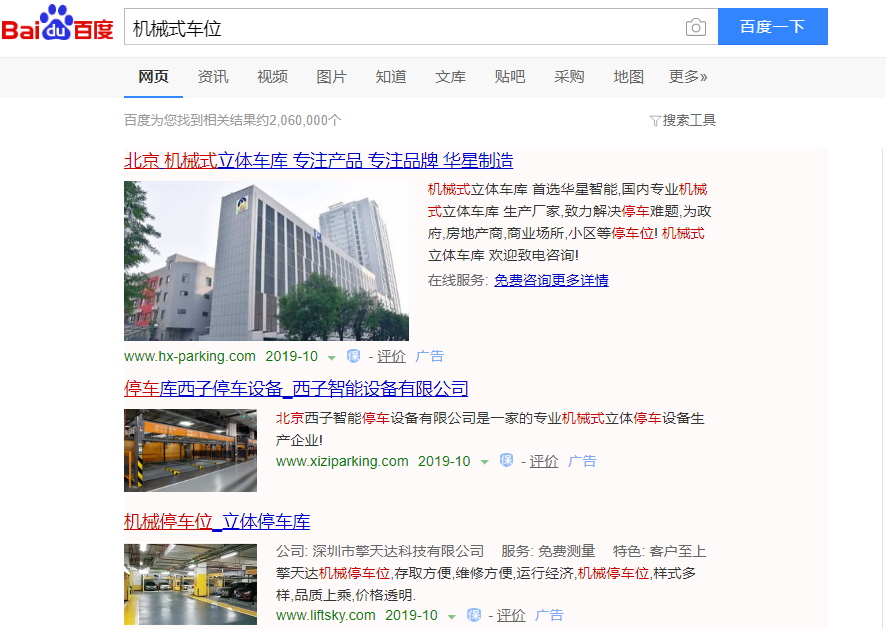886x629 pixels.
Task: Click the orange parking garage thumbnail
Action: point(190,450)
